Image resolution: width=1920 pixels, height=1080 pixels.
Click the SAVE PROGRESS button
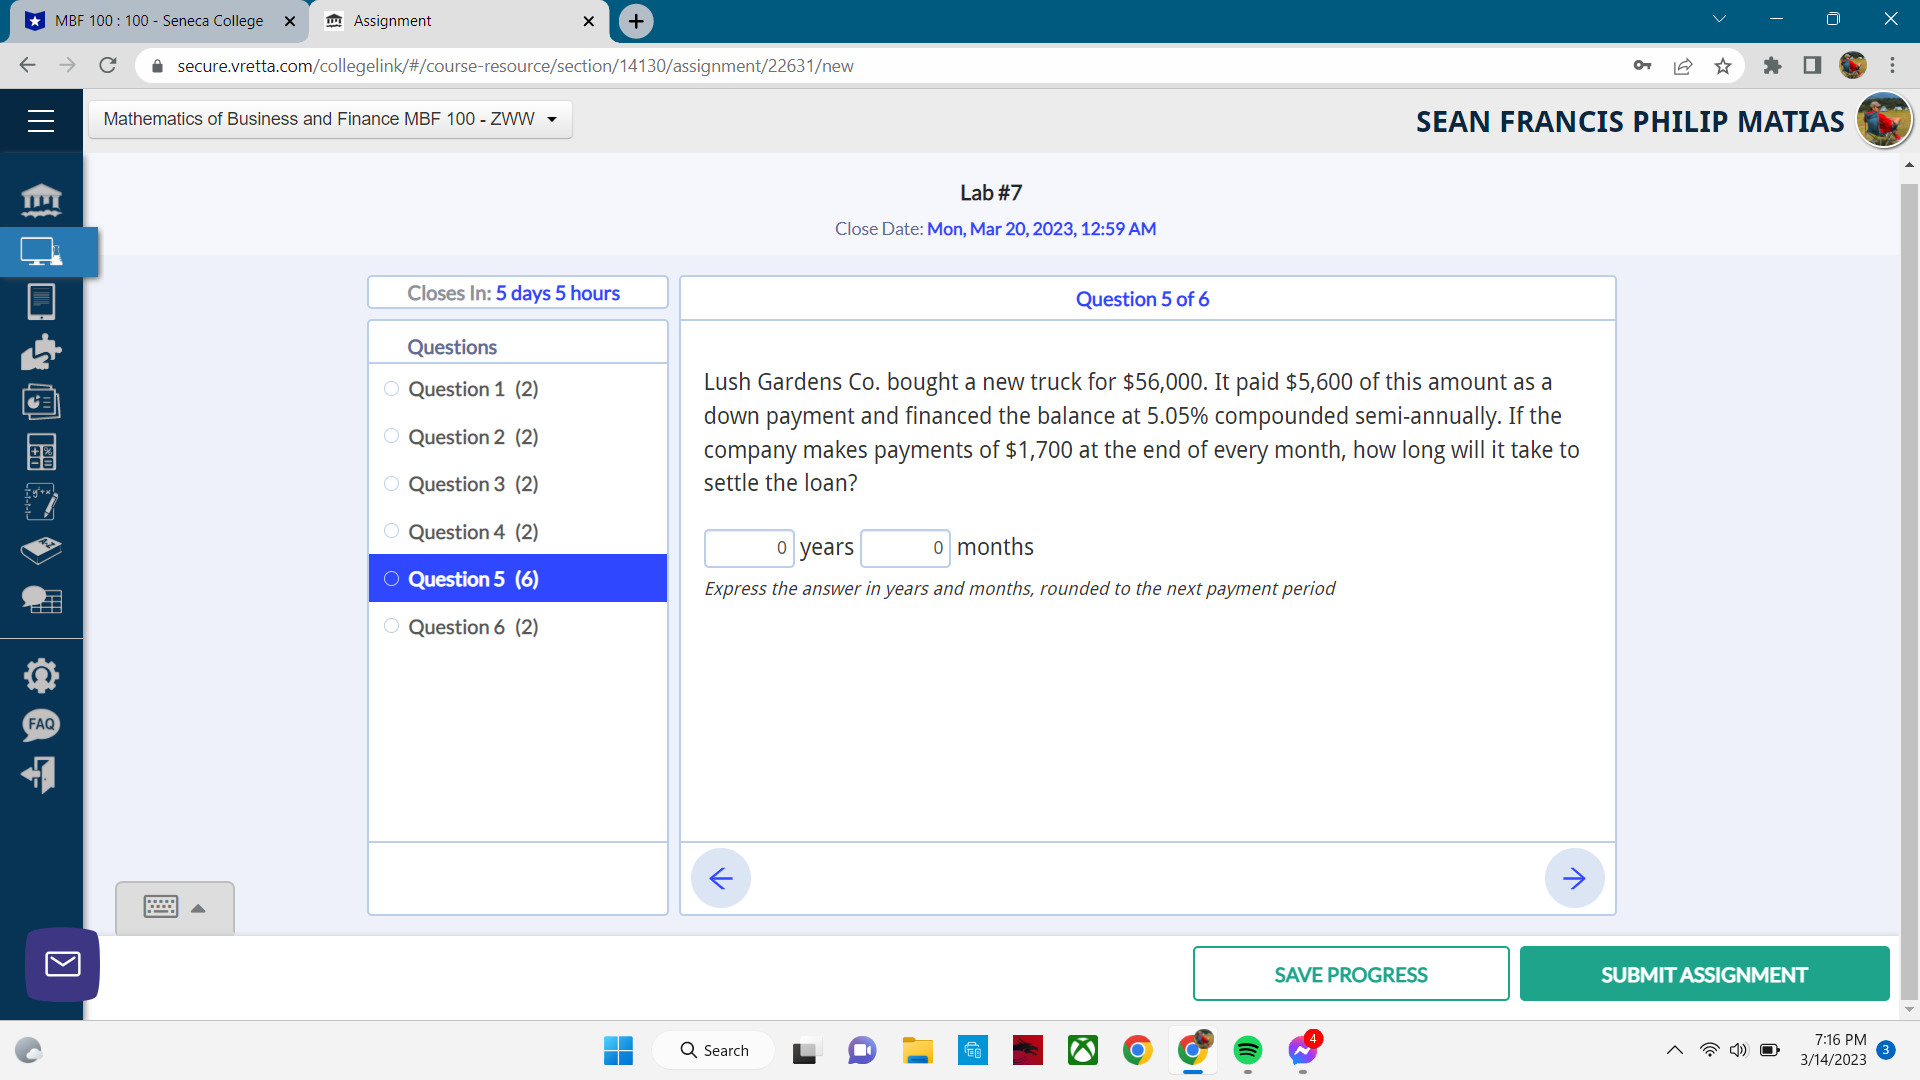click(1350, 974)
